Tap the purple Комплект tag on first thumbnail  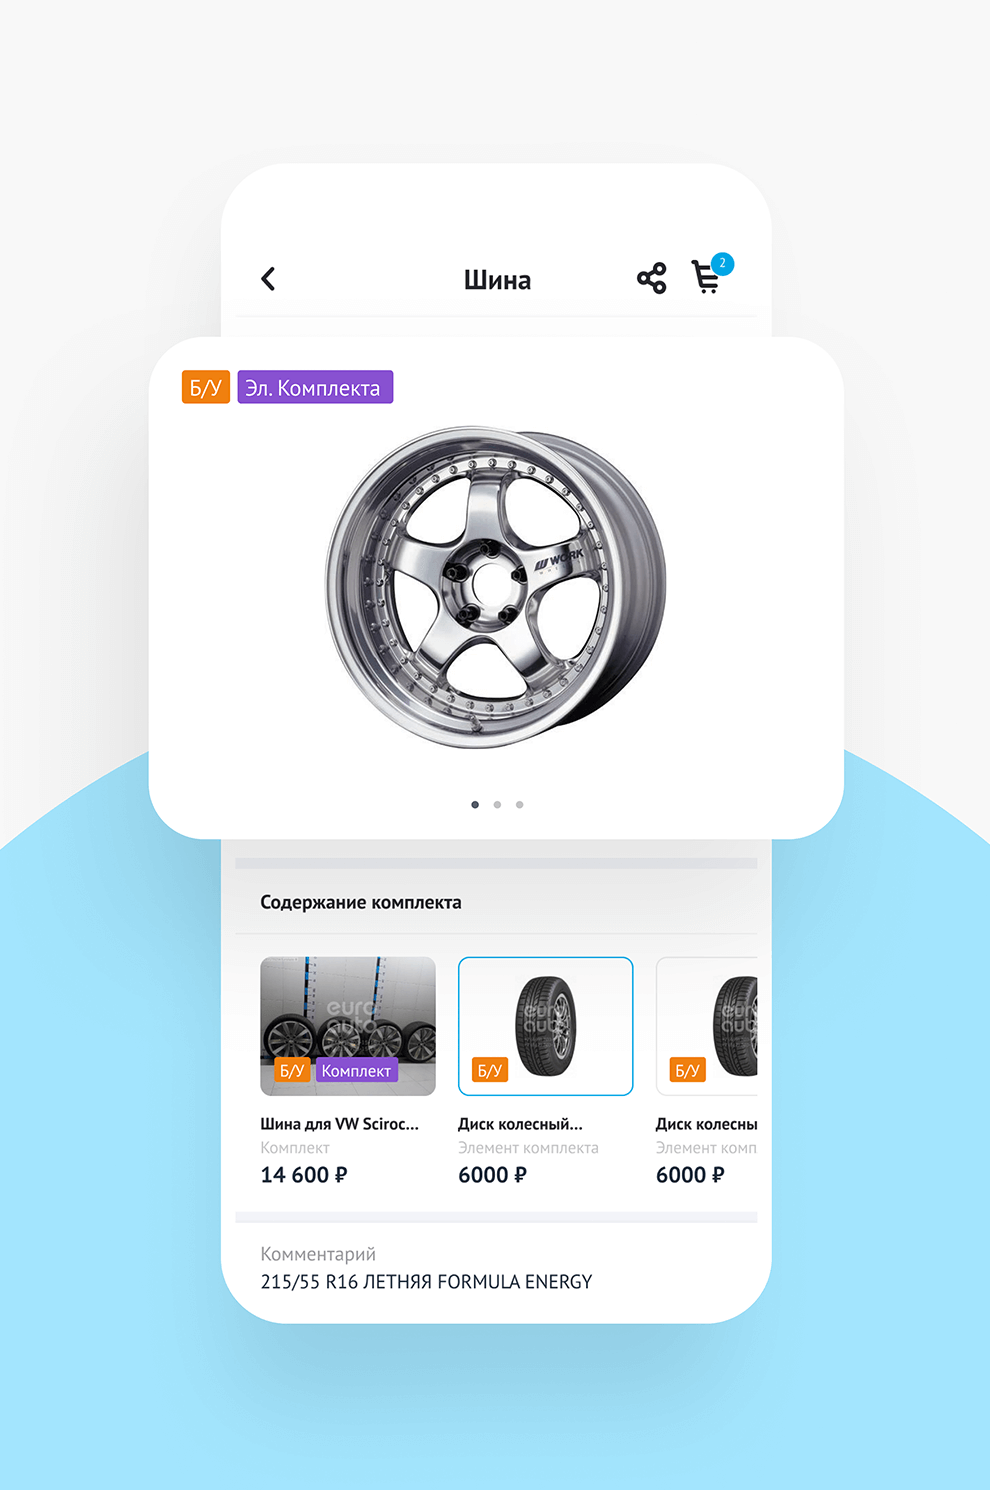tap(356, 1071)
